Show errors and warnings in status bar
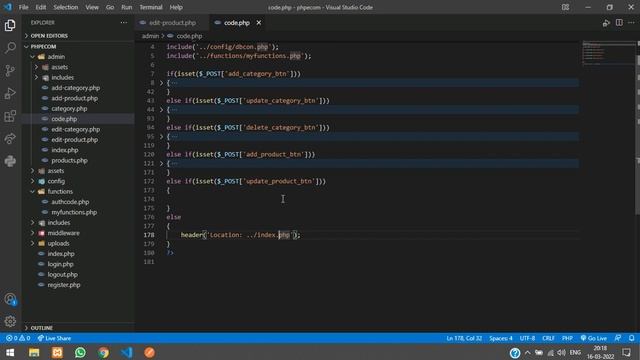Screen dimensions: 640x360 pyautogui.click(x=18, y=338)
